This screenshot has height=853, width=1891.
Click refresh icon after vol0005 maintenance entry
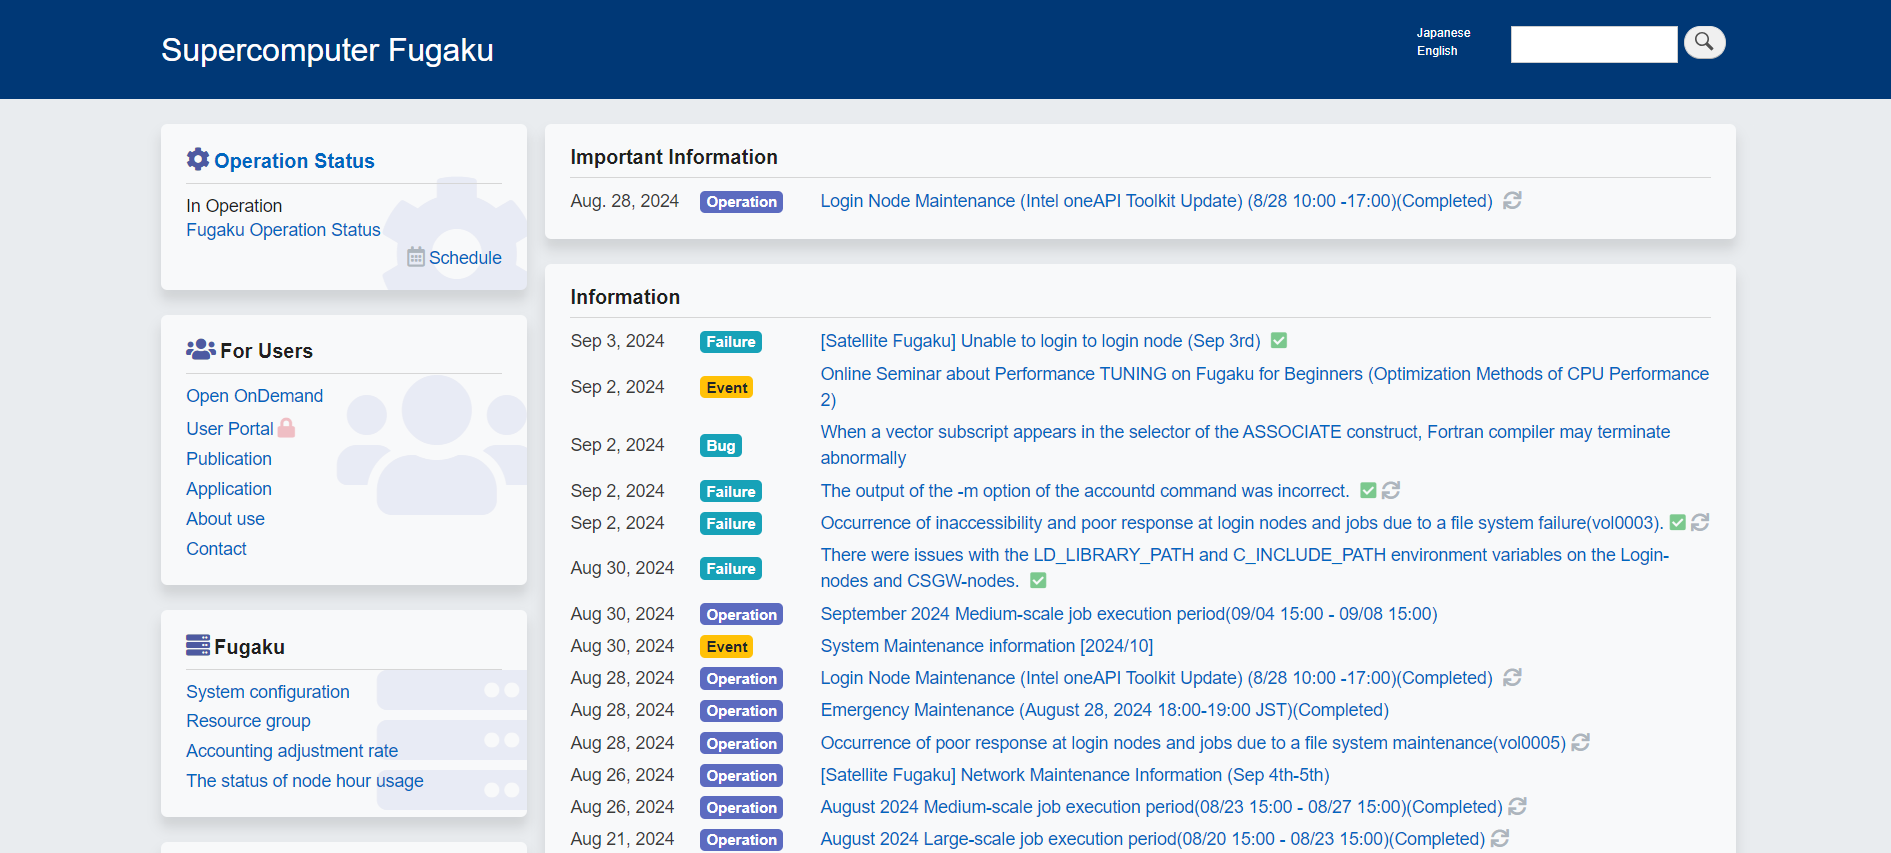tap(1580, 743)
